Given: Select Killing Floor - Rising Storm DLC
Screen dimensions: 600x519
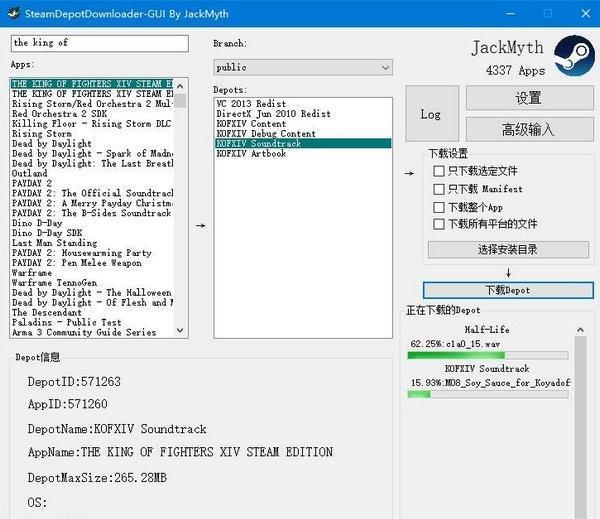Looking at the screenshot, I should tap(91, 124).
